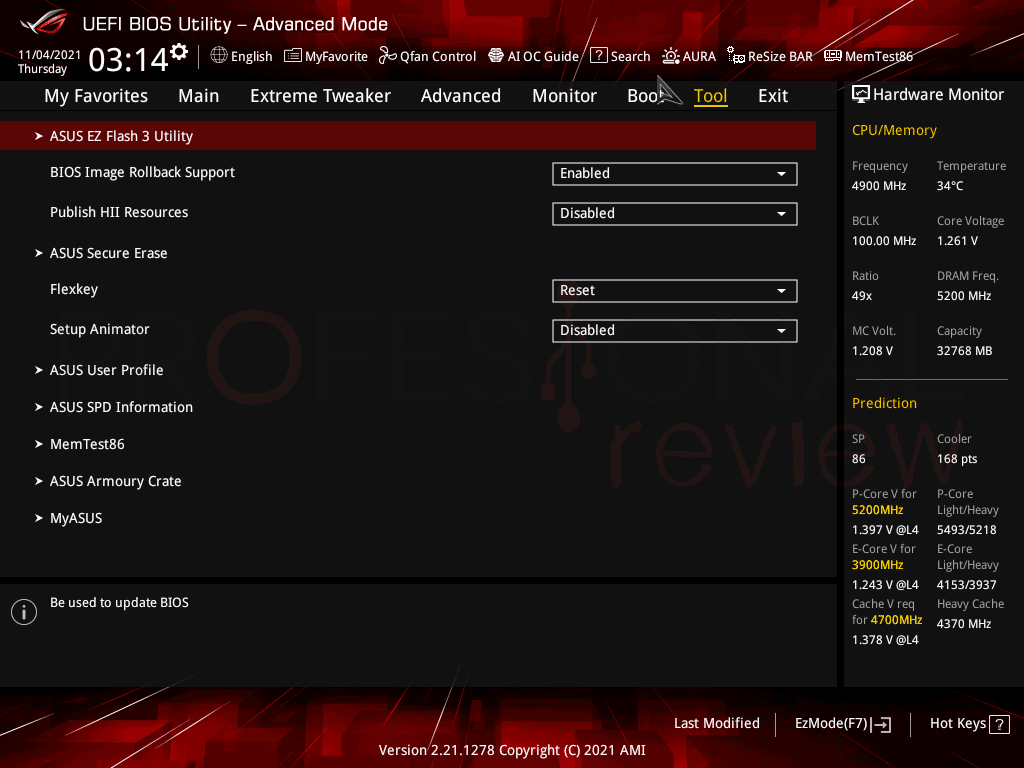Screen dimensions: 1024x768
Task: Click the Hardware Monitor display icon
Action: pyautogui.click(x=861, y=95)
